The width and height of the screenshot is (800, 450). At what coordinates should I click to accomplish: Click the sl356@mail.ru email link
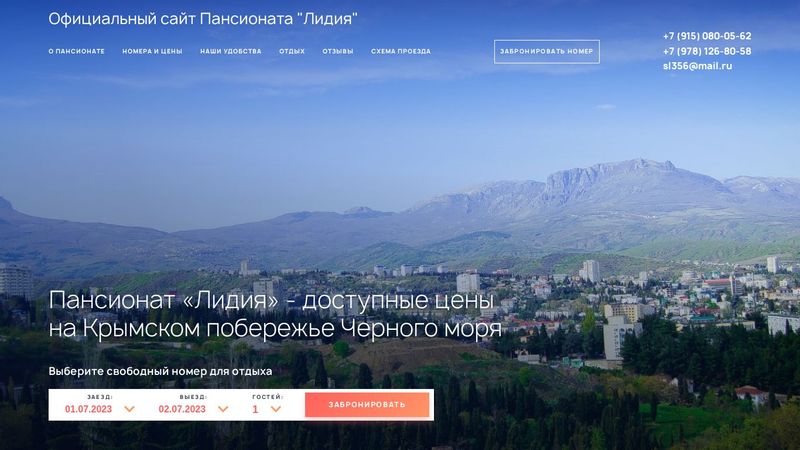pyautogui.click(x=697, y=66)
